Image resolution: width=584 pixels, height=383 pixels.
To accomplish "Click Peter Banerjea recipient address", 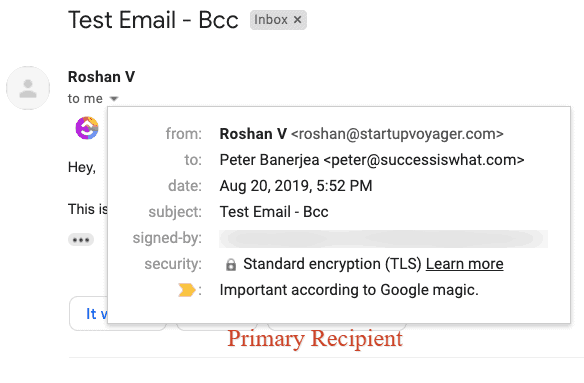I will [372, 160].
